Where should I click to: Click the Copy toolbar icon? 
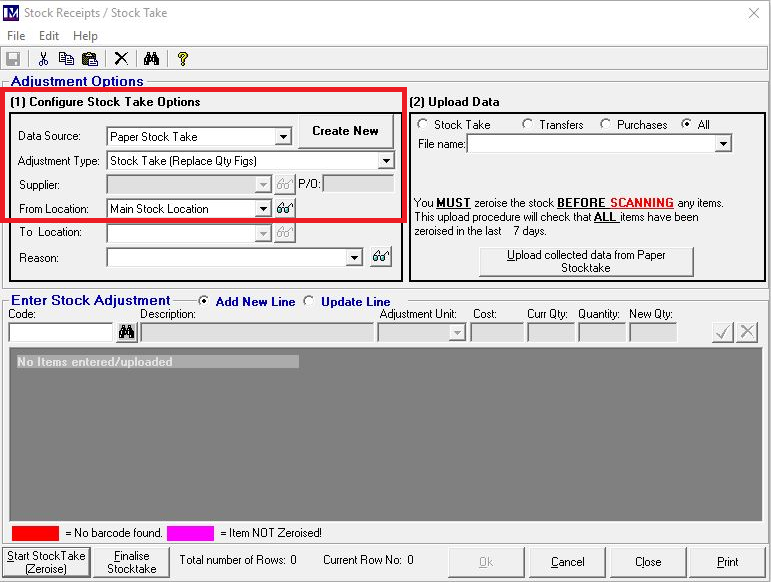click(x=66, y=59)
